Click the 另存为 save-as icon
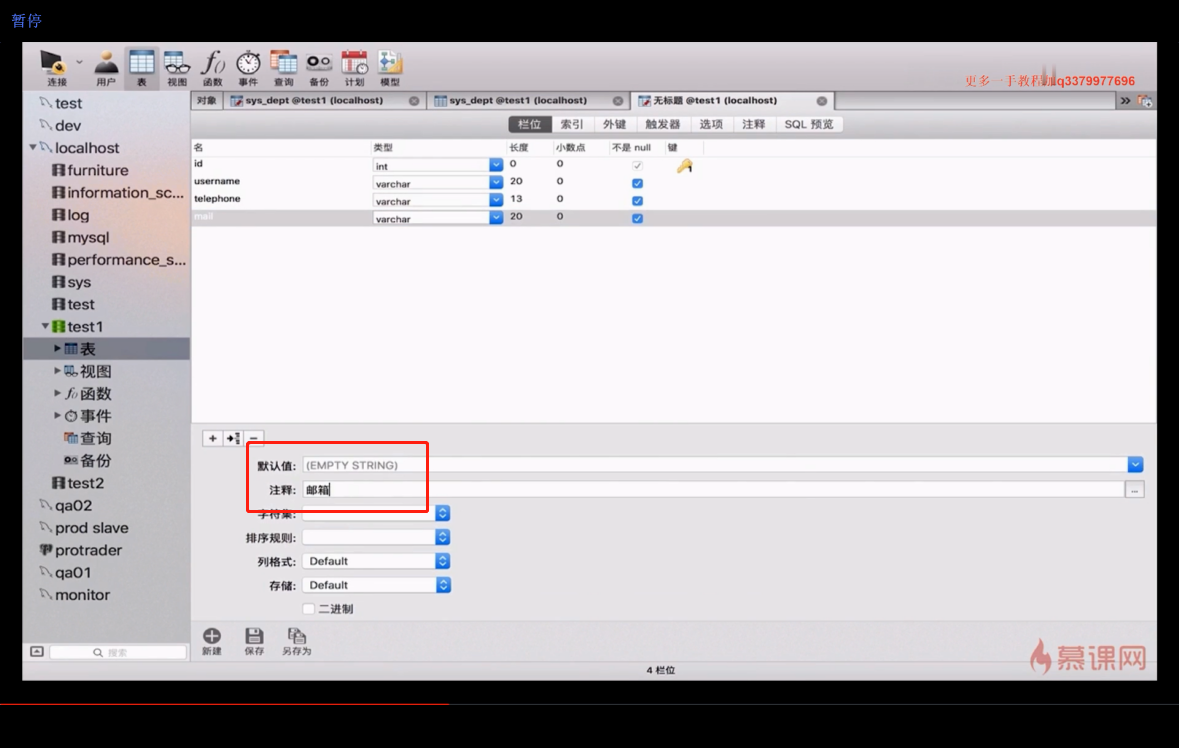Image resolution: width=1179 pixels, height=748 pixels. coord(296,641)
